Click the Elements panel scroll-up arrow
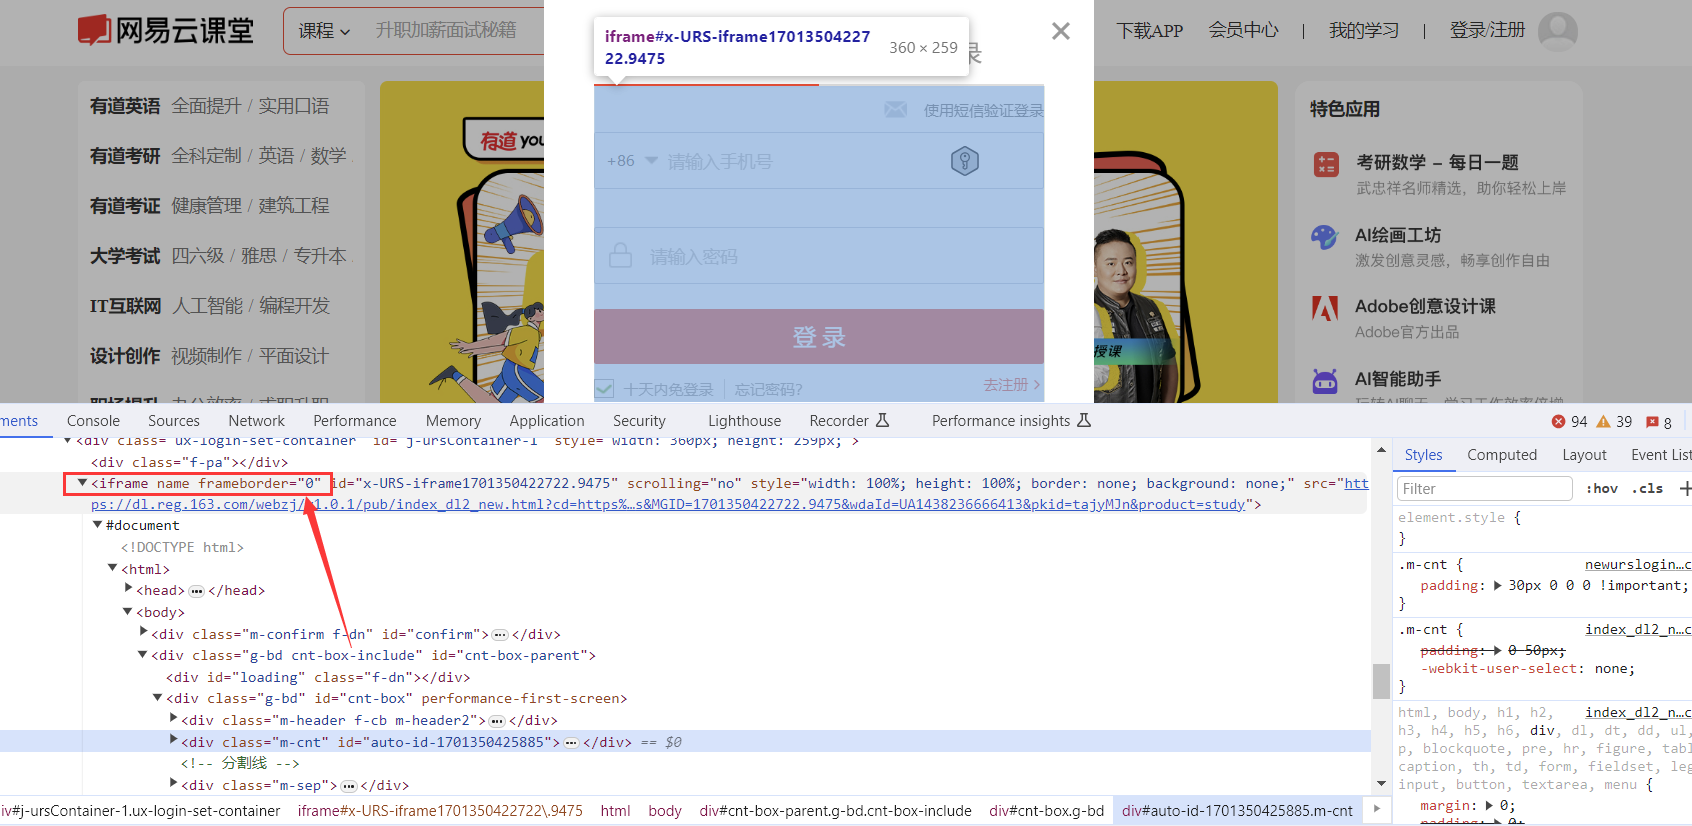 click(1381, 450)
